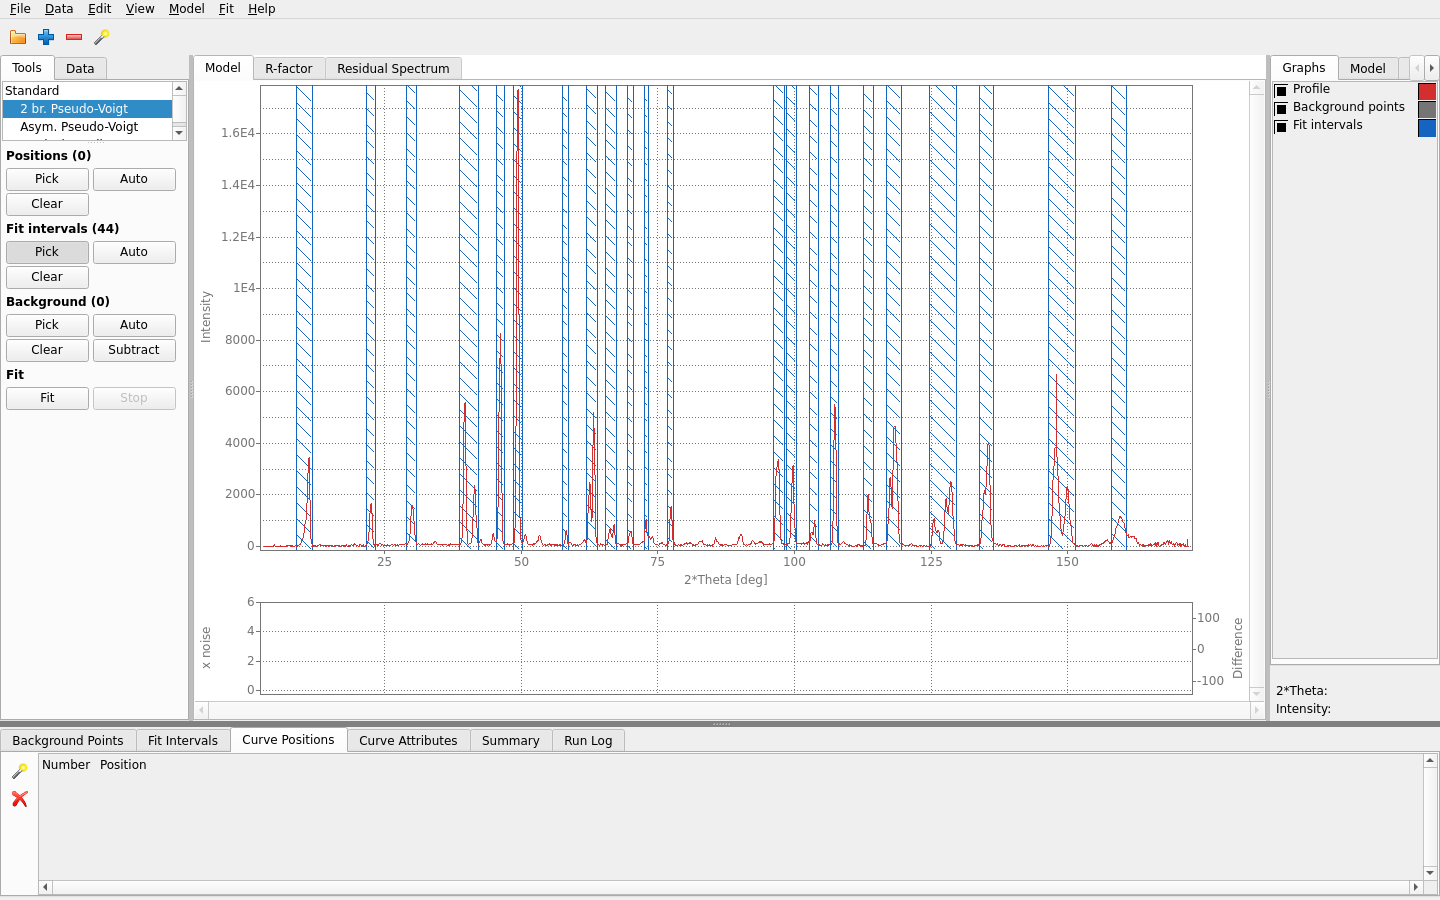
Task: Select 2 br. Pseudo-Voigt list entry
Action: pyautogui.click(x=87, y=109)
